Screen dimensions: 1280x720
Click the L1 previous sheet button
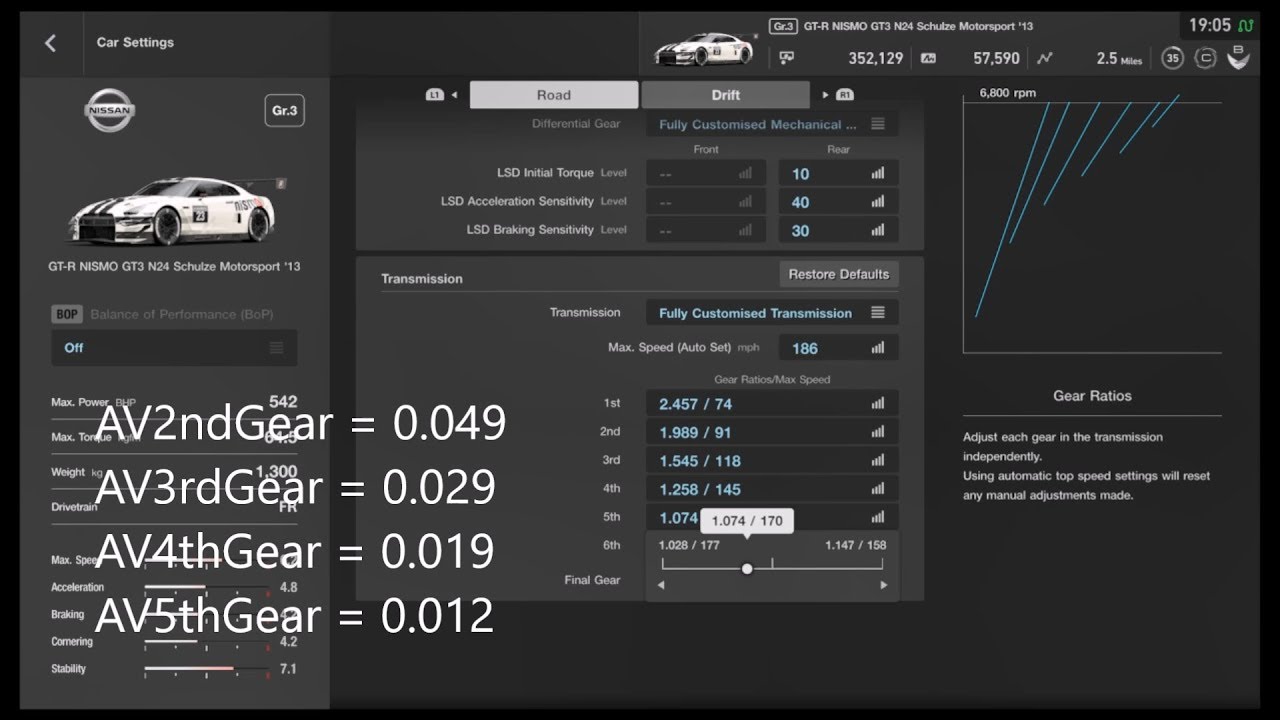(434, 95)
